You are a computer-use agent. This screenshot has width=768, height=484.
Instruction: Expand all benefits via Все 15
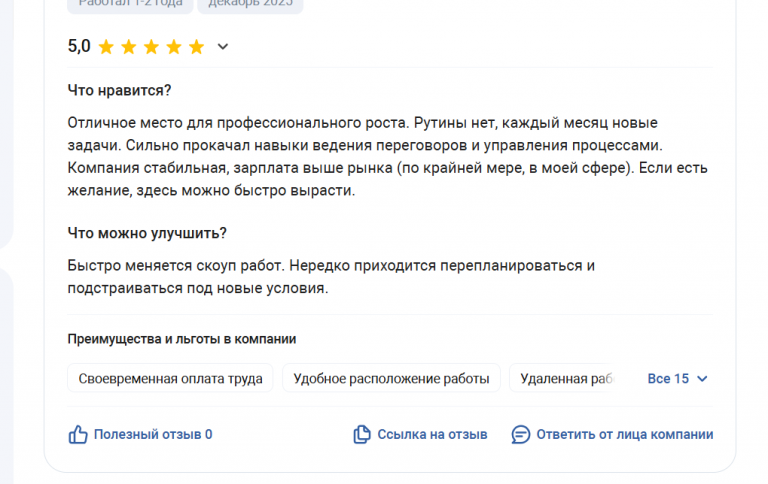668,379
